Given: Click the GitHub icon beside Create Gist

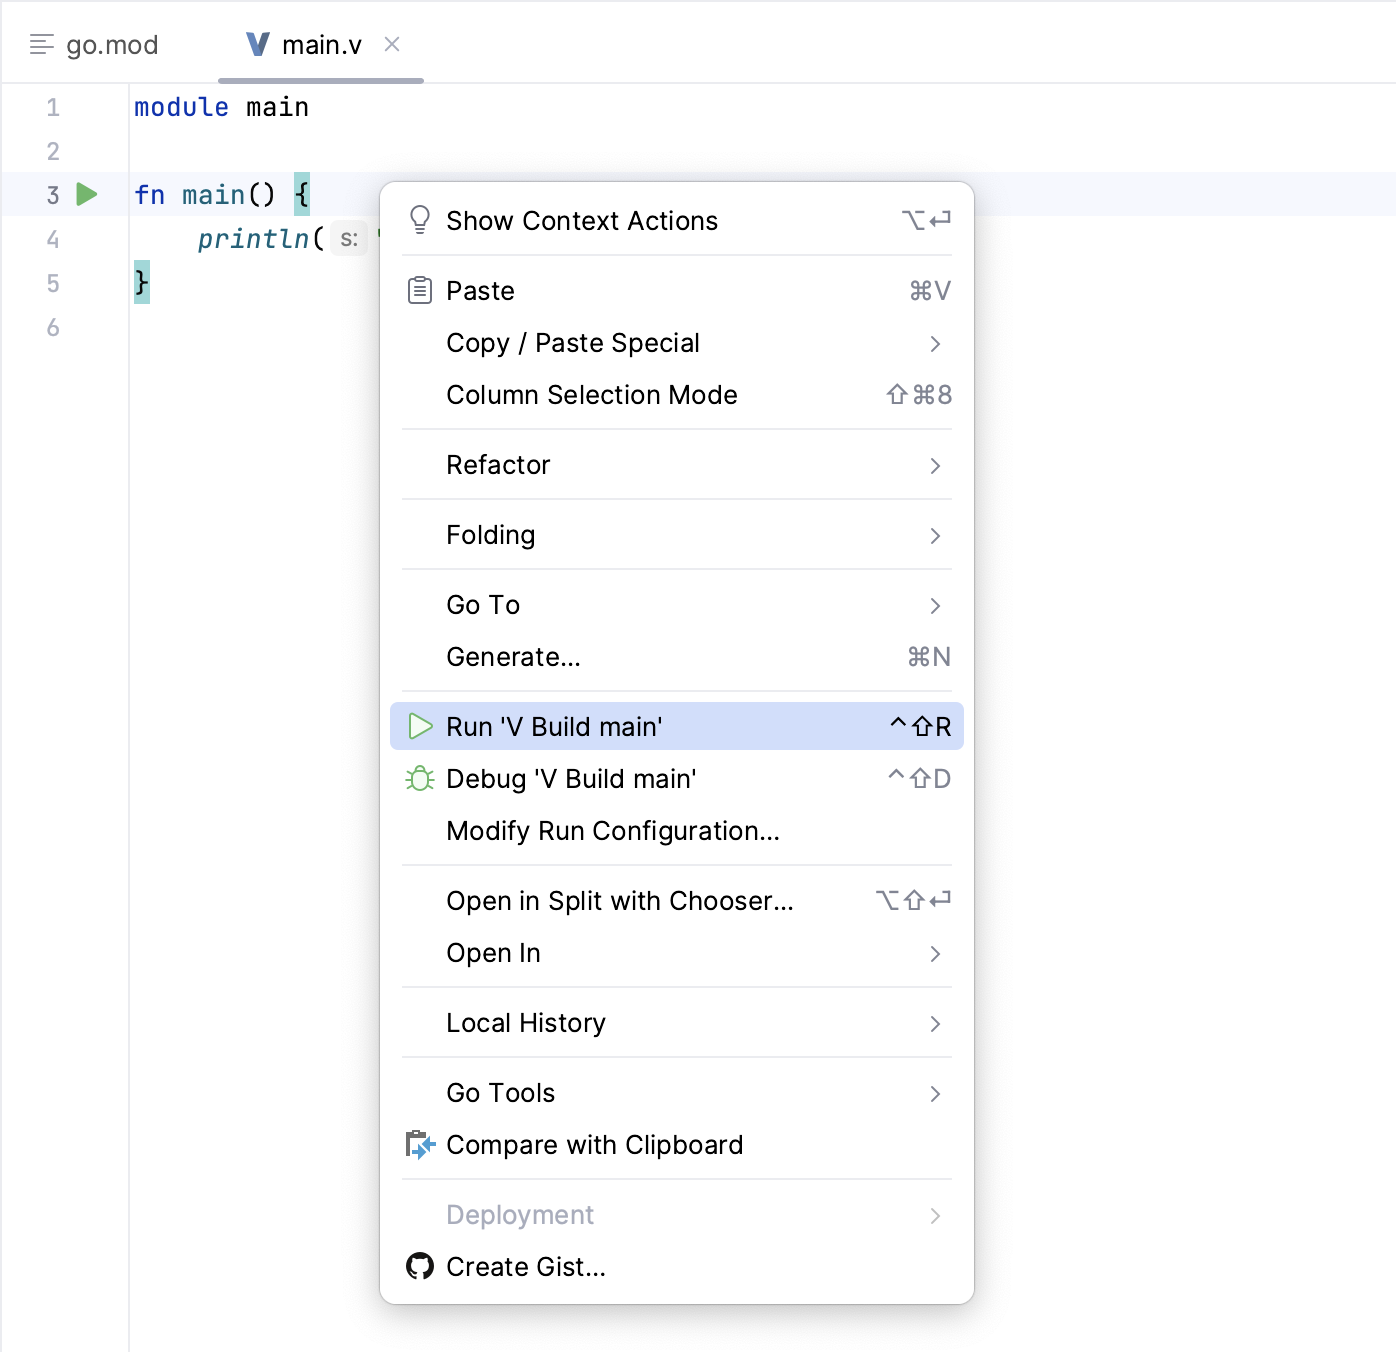Looking at the screenshot, I should (x=420, y=1267).
